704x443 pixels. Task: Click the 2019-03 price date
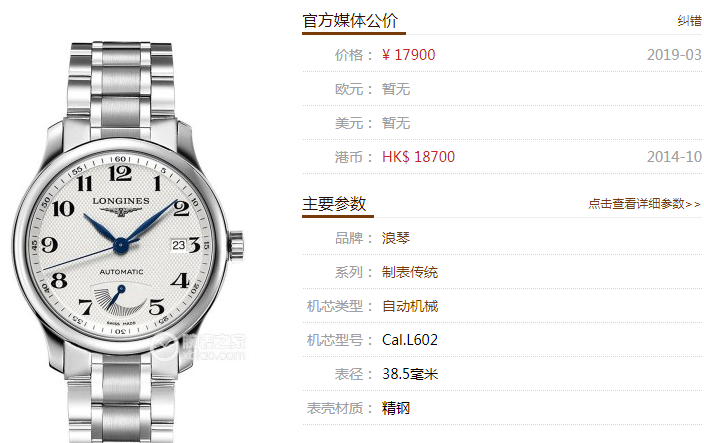click(x=674, y=55)
